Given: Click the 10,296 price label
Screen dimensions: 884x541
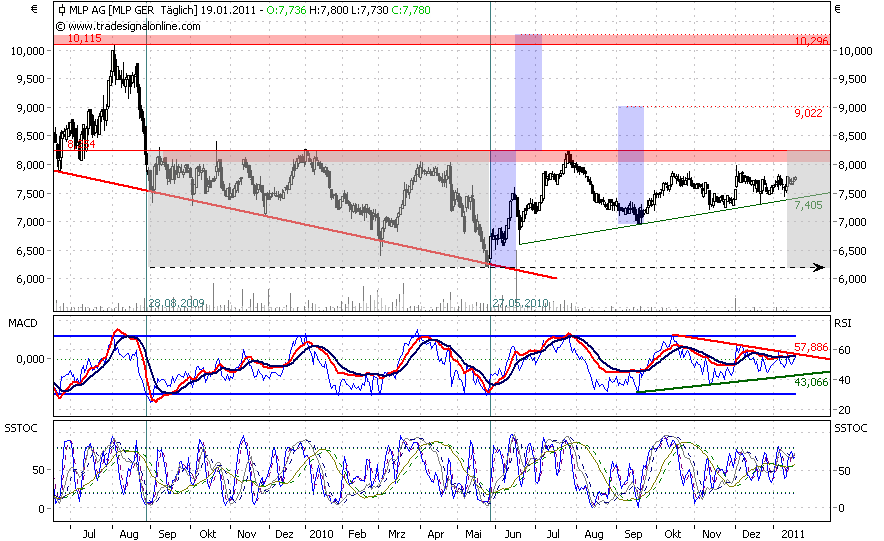Looking at the screenshot, I should coord(812,41).
